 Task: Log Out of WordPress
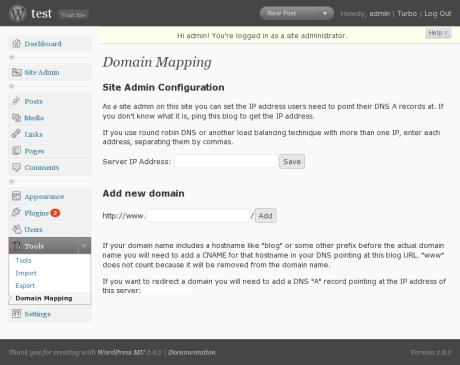pyautogui.click(x=438, y=14)
